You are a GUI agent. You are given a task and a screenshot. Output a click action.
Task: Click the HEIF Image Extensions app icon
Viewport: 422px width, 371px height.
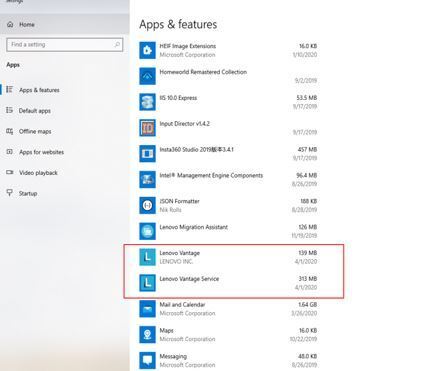coord(147,50)
